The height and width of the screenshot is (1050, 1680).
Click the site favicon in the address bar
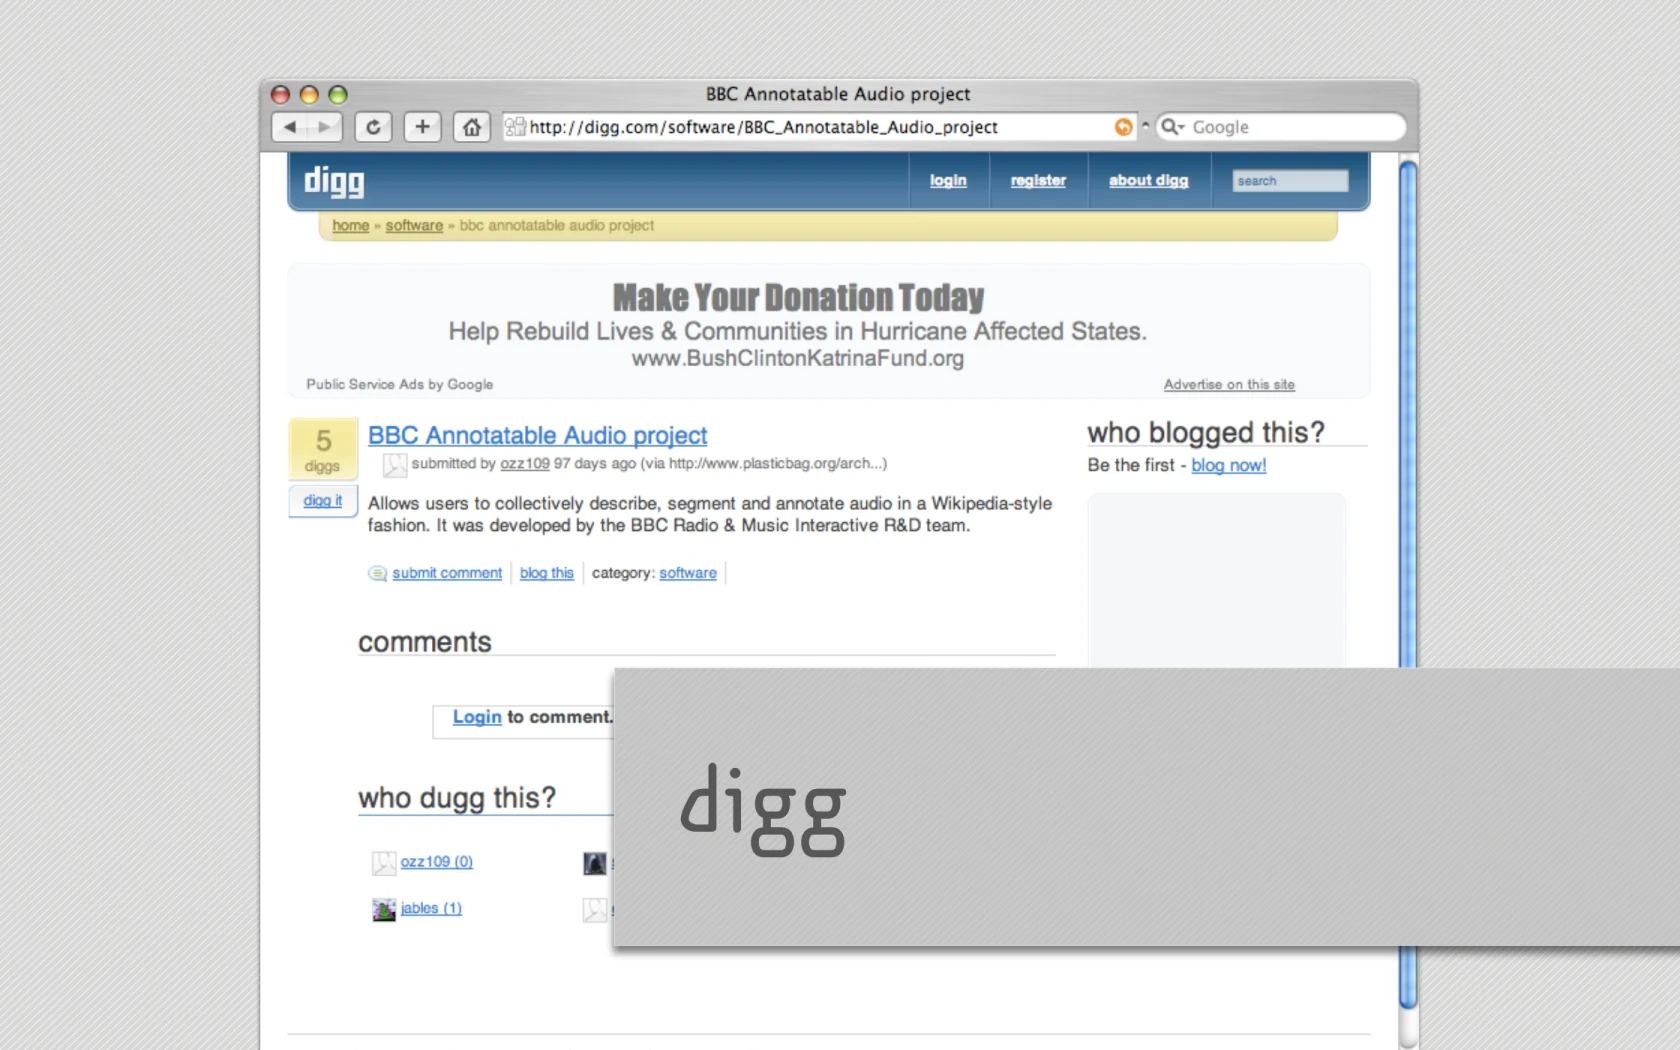(x=515, y=127)
